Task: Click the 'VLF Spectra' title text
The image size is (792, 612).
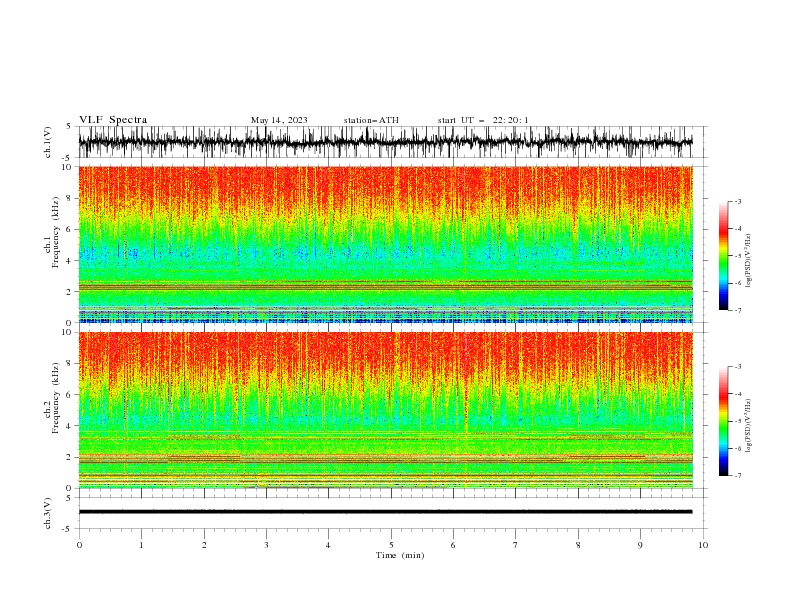Action: pos(113,120)
